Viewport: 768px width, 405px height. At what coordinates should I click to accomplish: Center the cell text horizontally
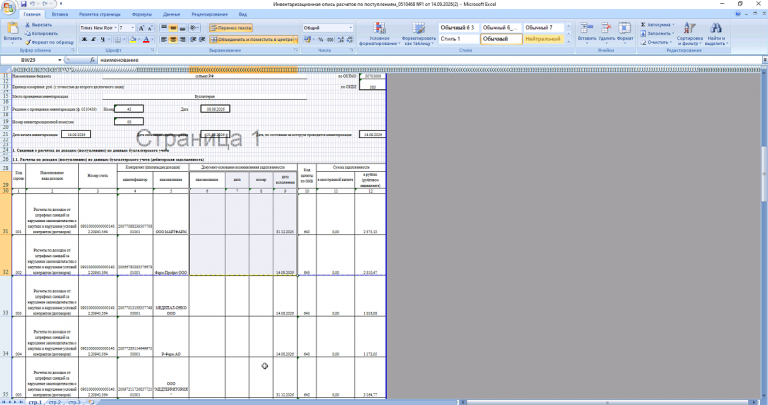pyautogui.click(x=173, y=39)
